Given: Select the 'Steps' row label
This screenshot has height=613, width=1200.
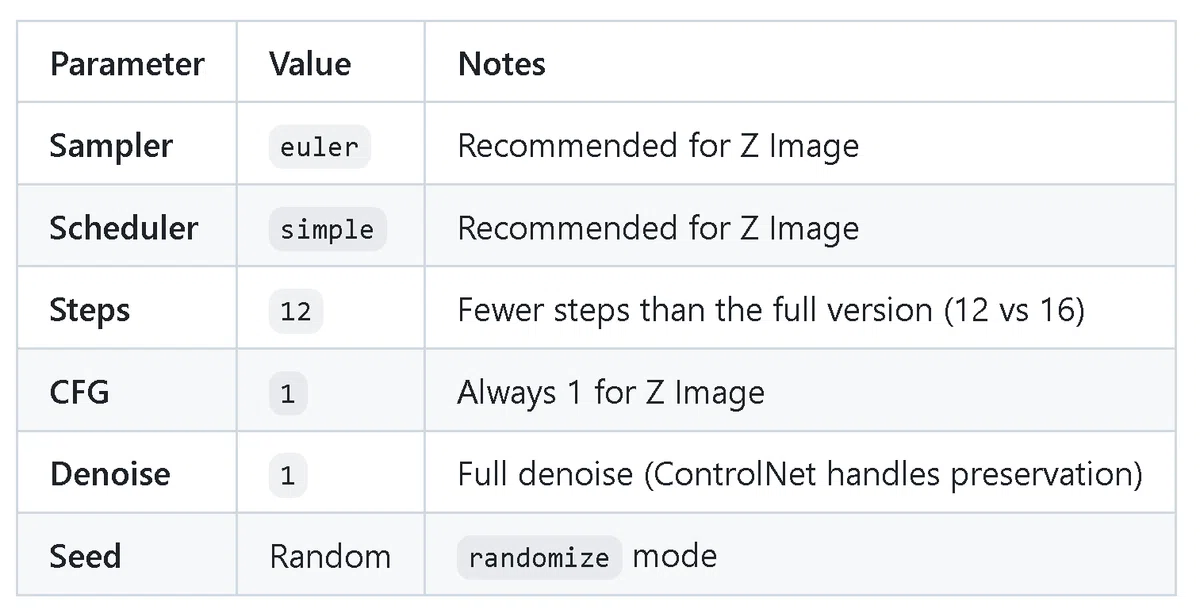Looking at the screenshot, I should (90, 310).
